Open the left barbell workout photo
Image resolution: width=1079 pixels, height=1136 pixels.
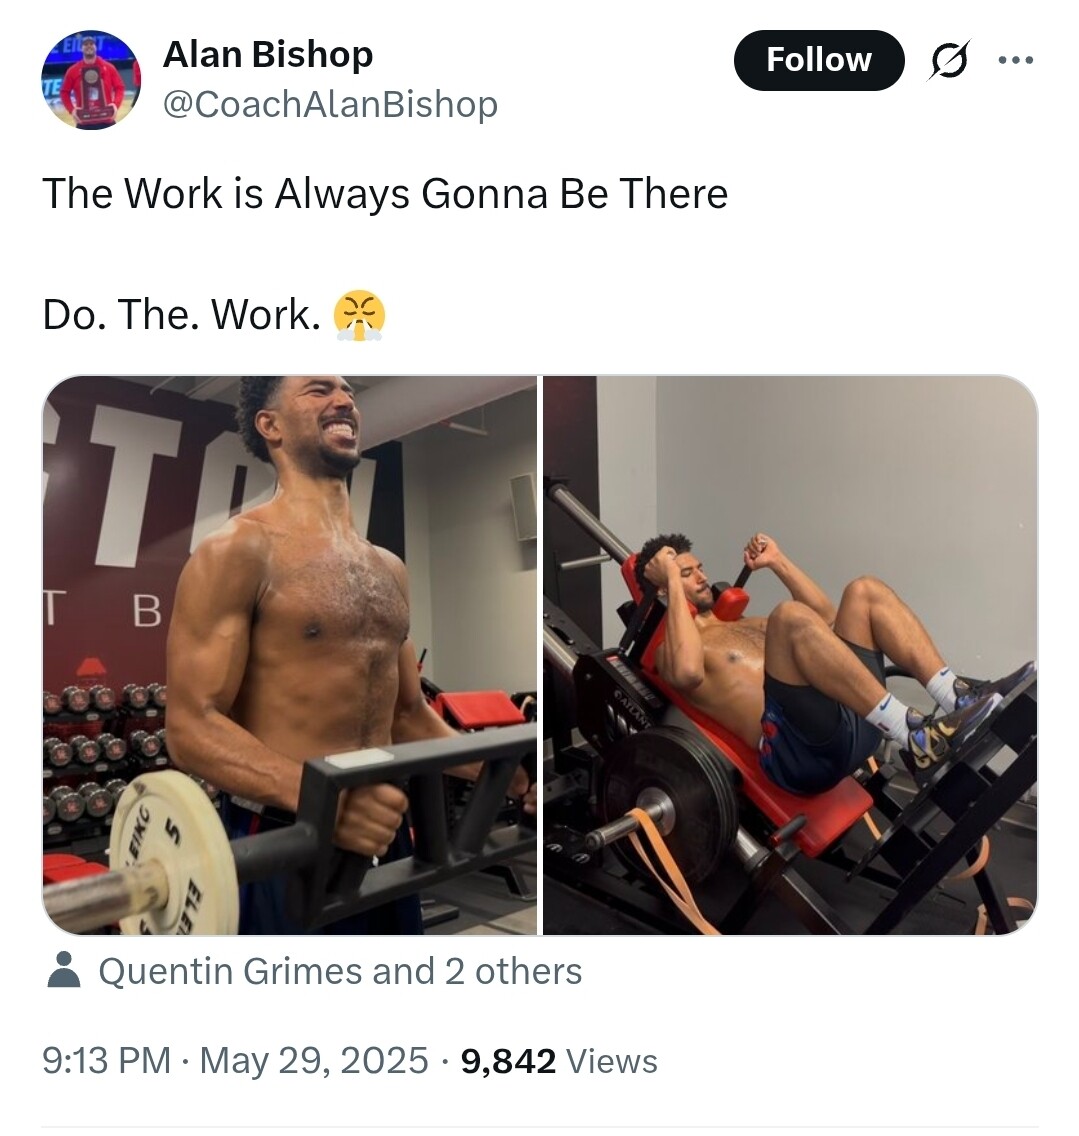(289, 655)
